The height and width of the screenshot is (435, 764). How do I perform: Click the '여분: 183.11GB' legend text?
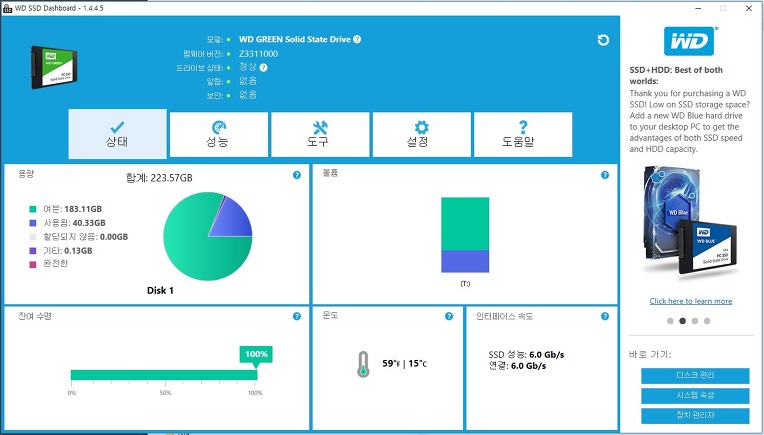73,209
